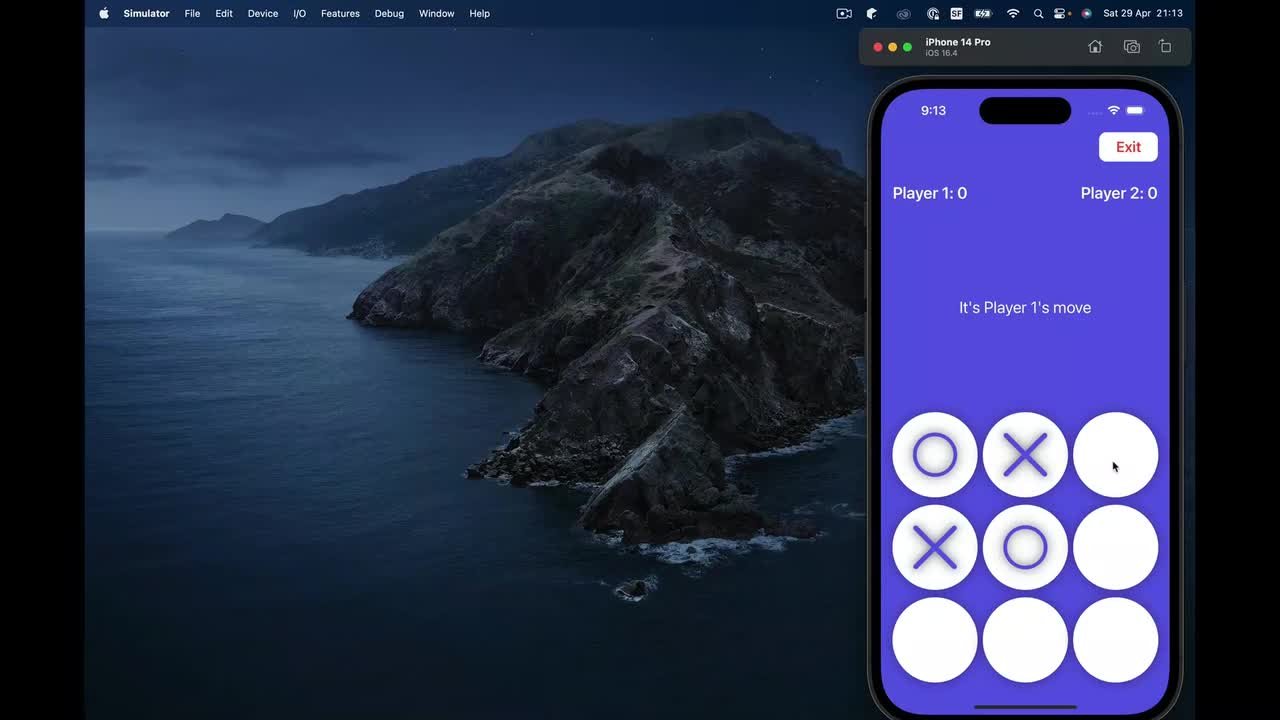Screen dimensions: 1280x720
Task: Click the "It's Player 1's move" status text
Action: (x=1025, y=307)
